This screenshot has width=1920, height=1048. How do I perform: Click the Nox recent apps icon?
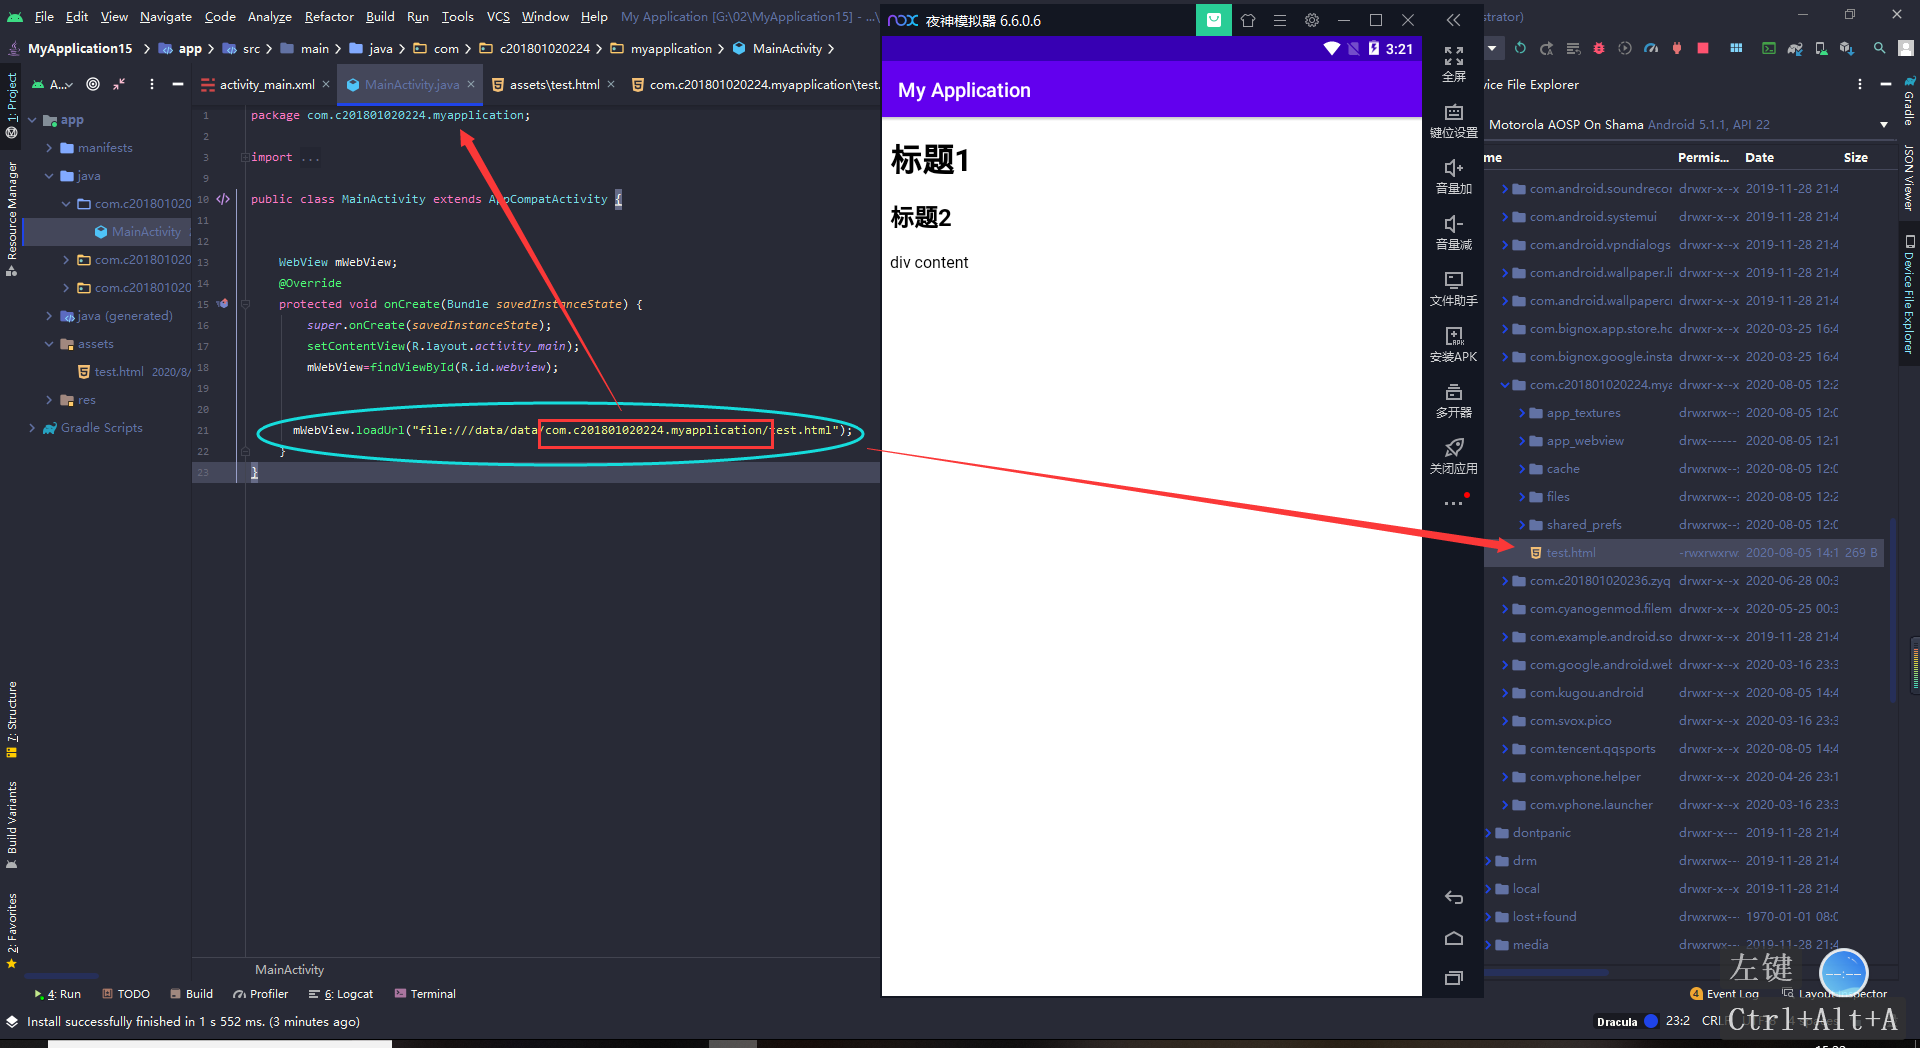[1453, 978]
